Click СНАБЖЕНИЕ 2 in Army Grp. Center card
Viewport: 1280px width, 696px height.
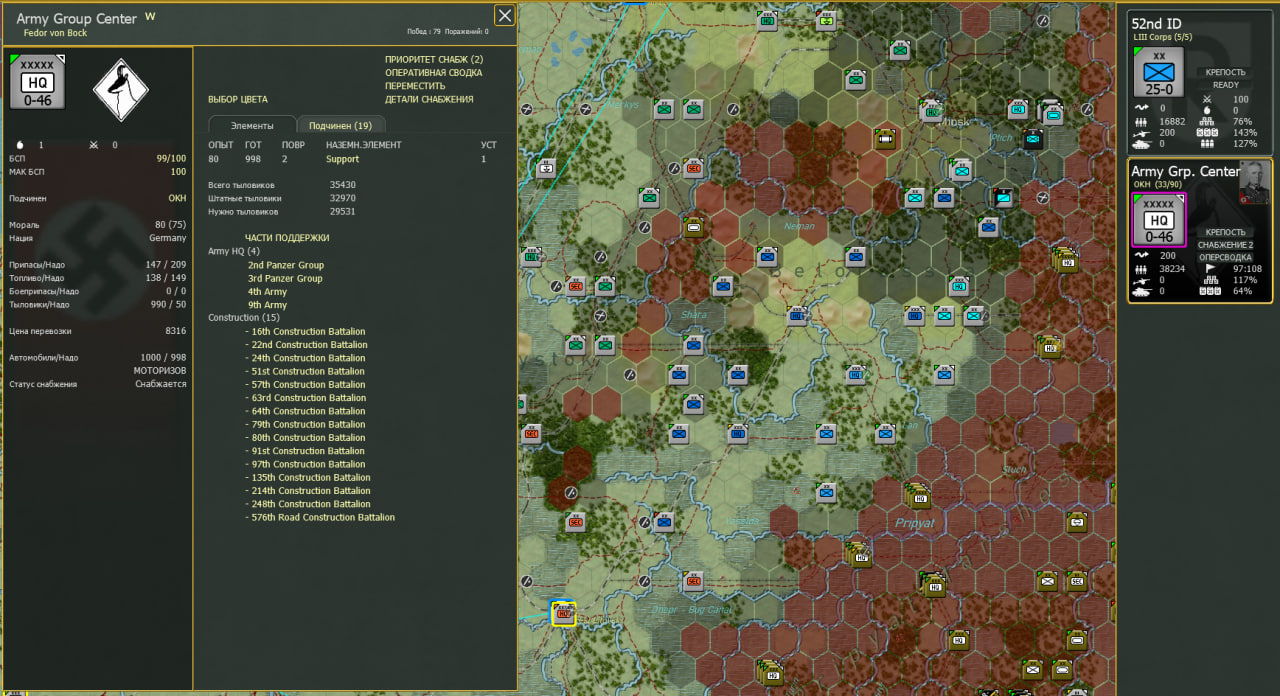1225,245
